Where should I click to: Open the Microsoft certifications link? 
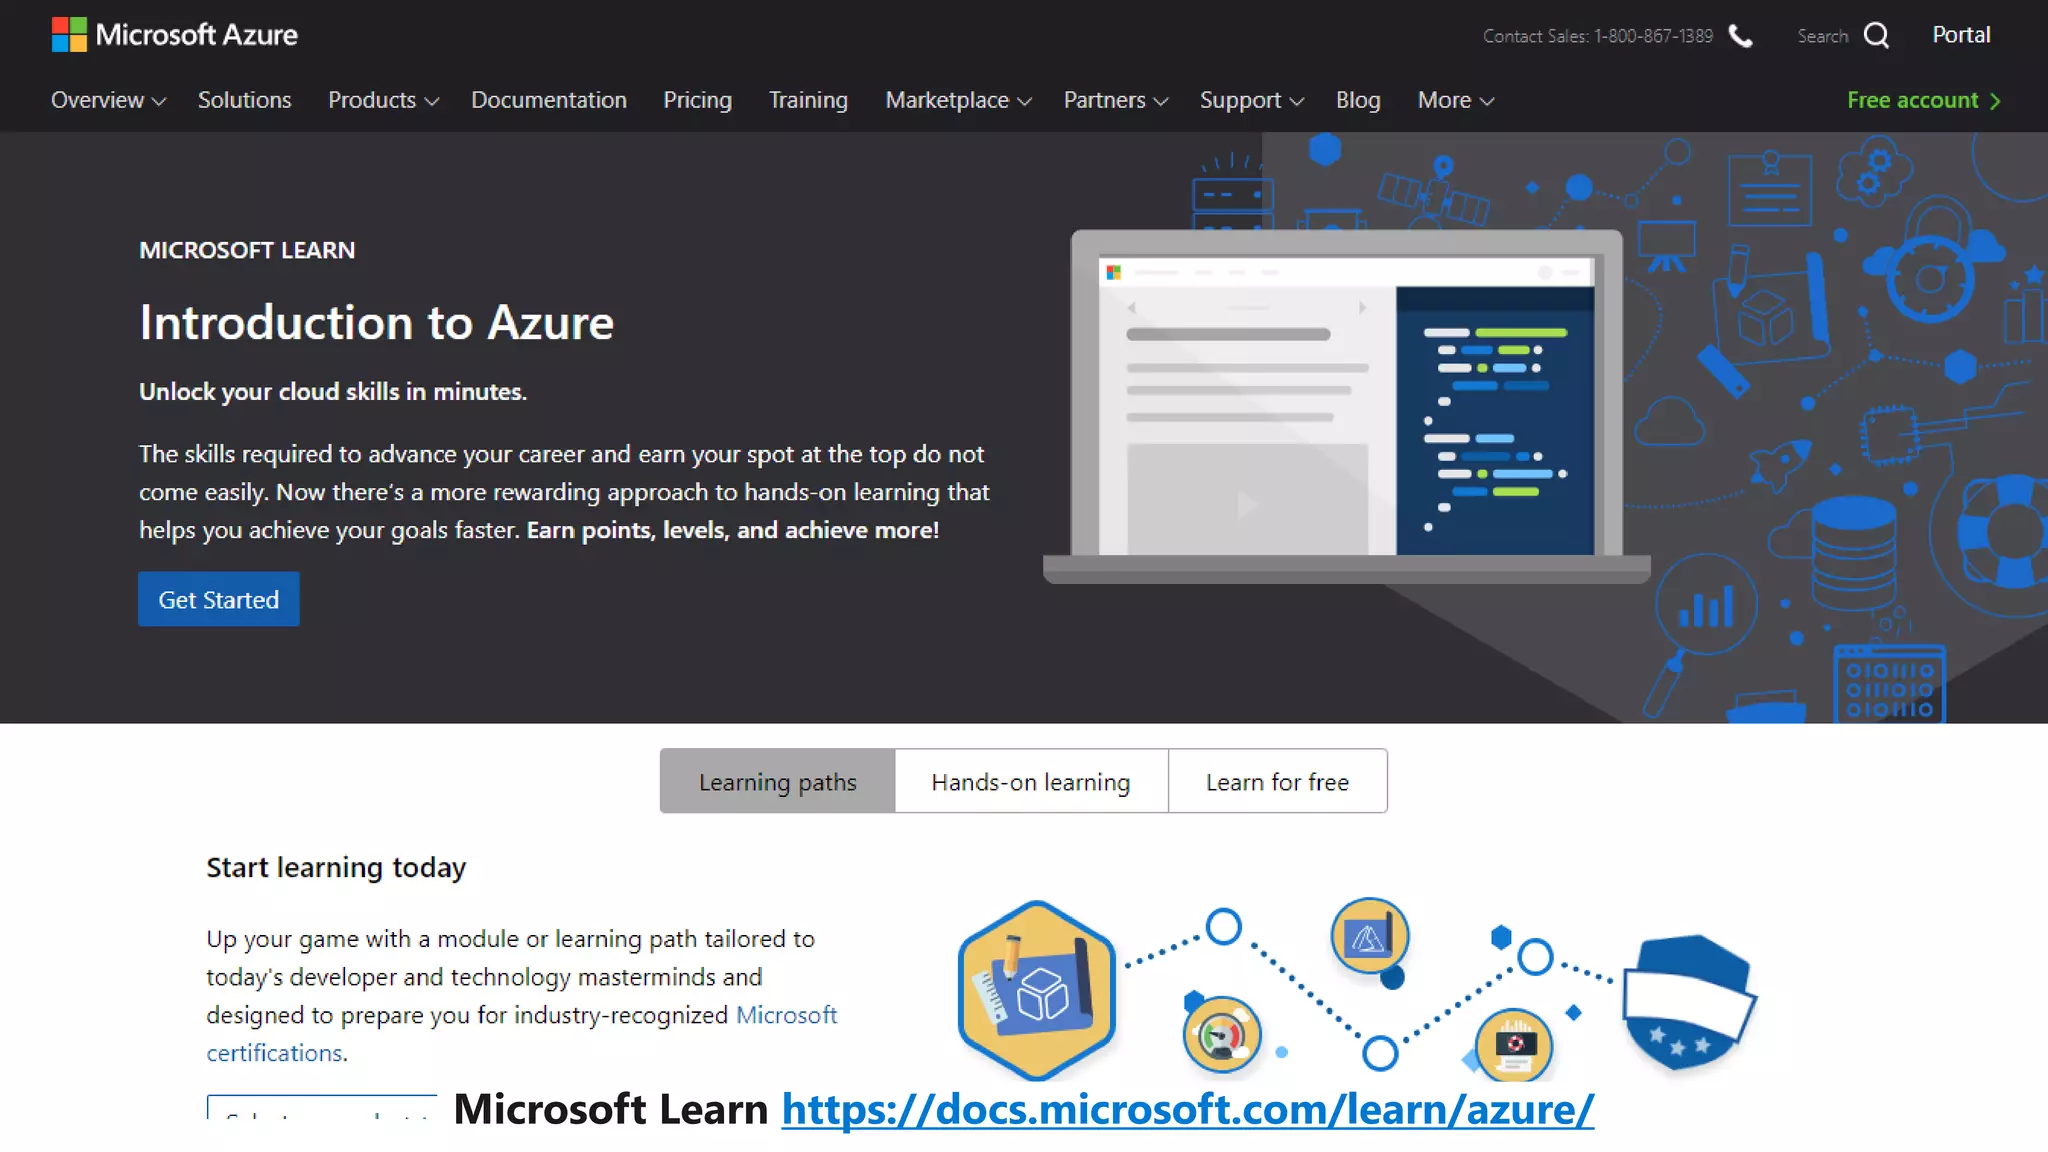pyautogui.click(x=521, y=1034)
